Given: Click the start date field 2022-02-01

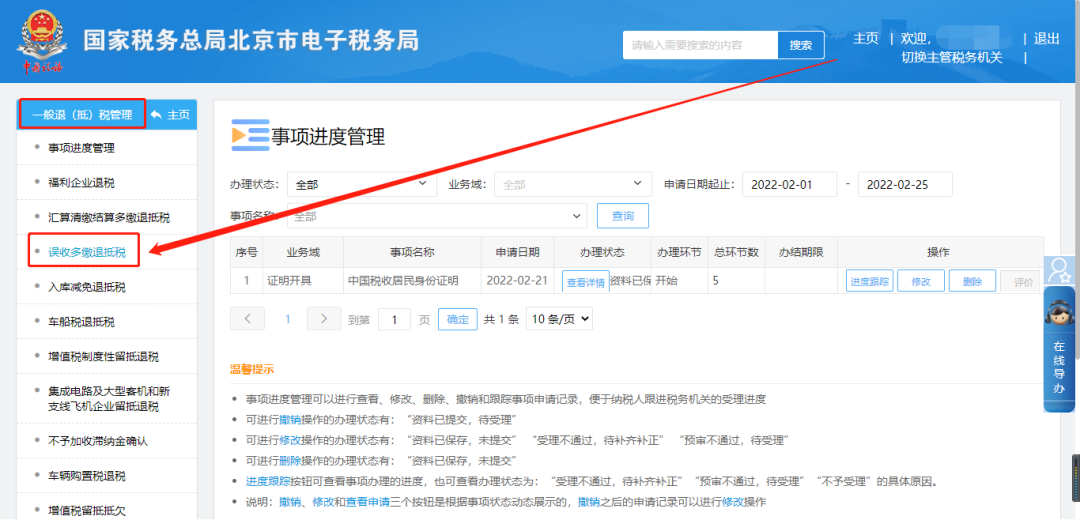Looking at the screenshot, I should pos(789,185).
